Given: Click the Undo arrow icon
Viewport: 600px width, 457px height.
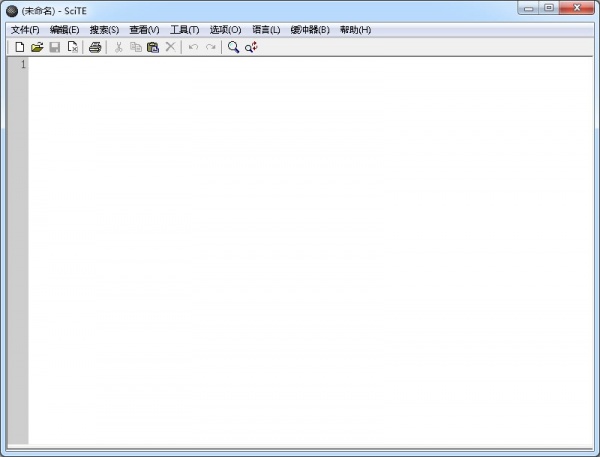Looking at the screenshot, I should pyautogui.click(x=193, y=47).
